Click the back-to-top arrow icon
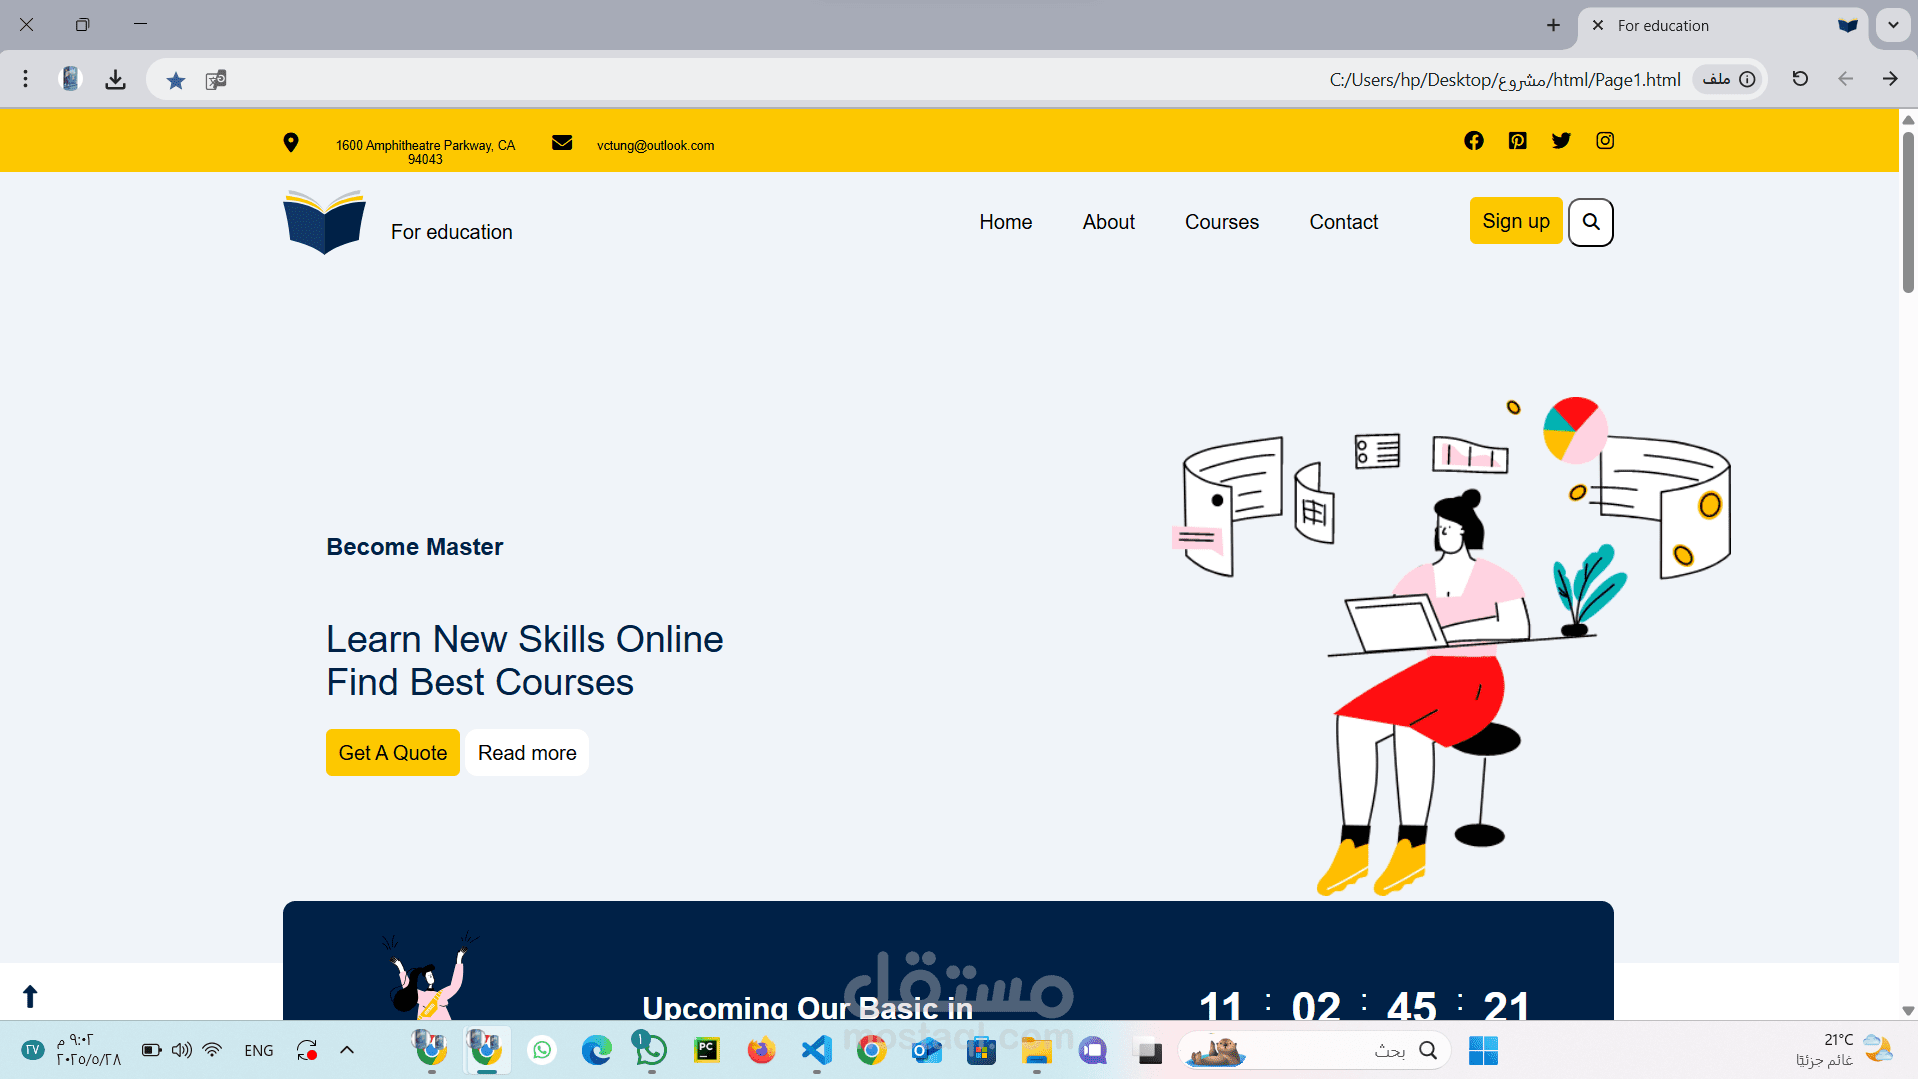The image size is (1918, 1079). pos(30,996)
